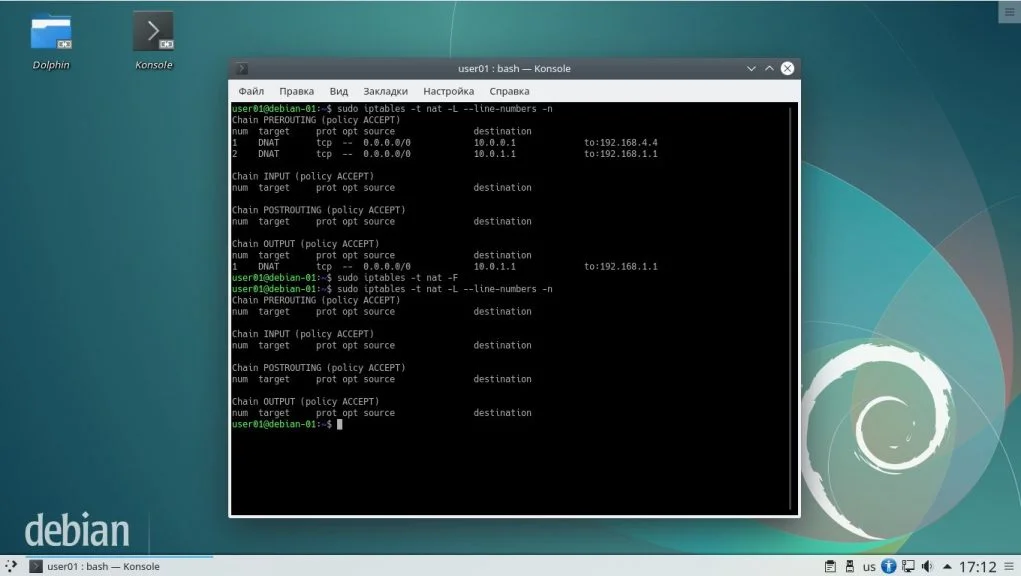Maximize the Konsole window
The image size is (1021, 576).
[x=769, y=68]
